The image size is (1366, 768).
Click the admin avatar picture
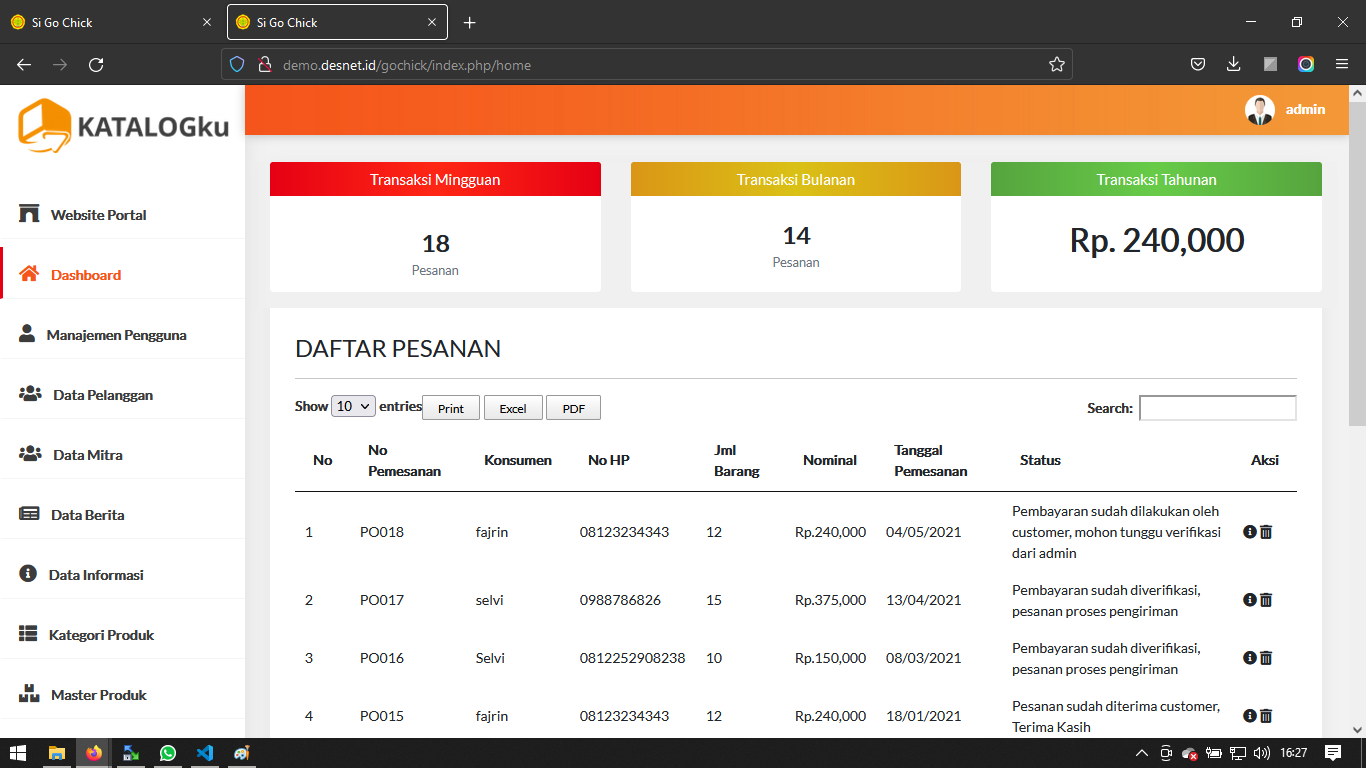coord(1259,110)
